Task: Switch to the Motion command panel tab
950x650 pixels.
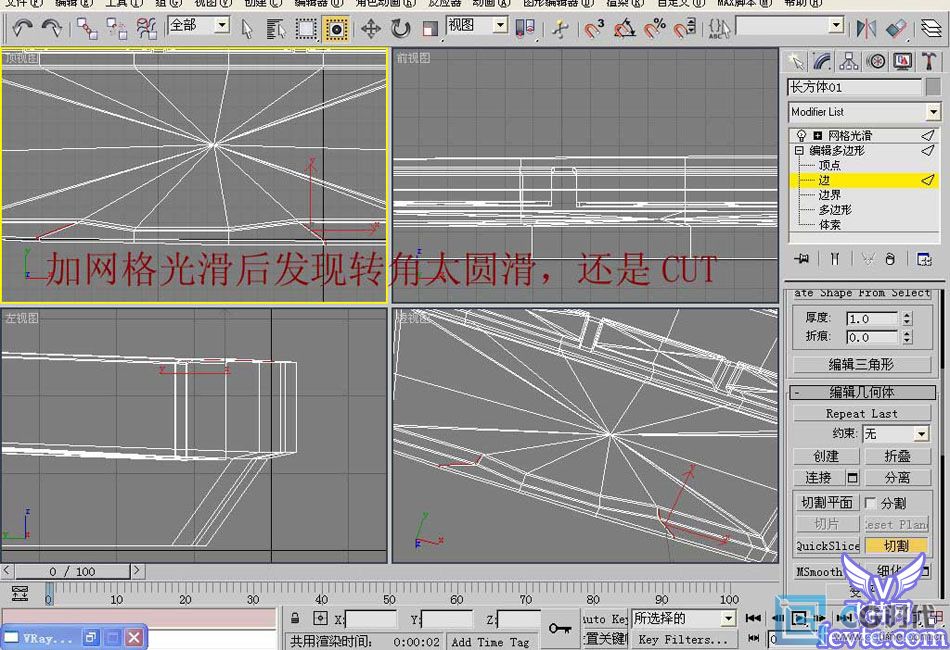Action: pyautogui.click(x=875, y=61)
